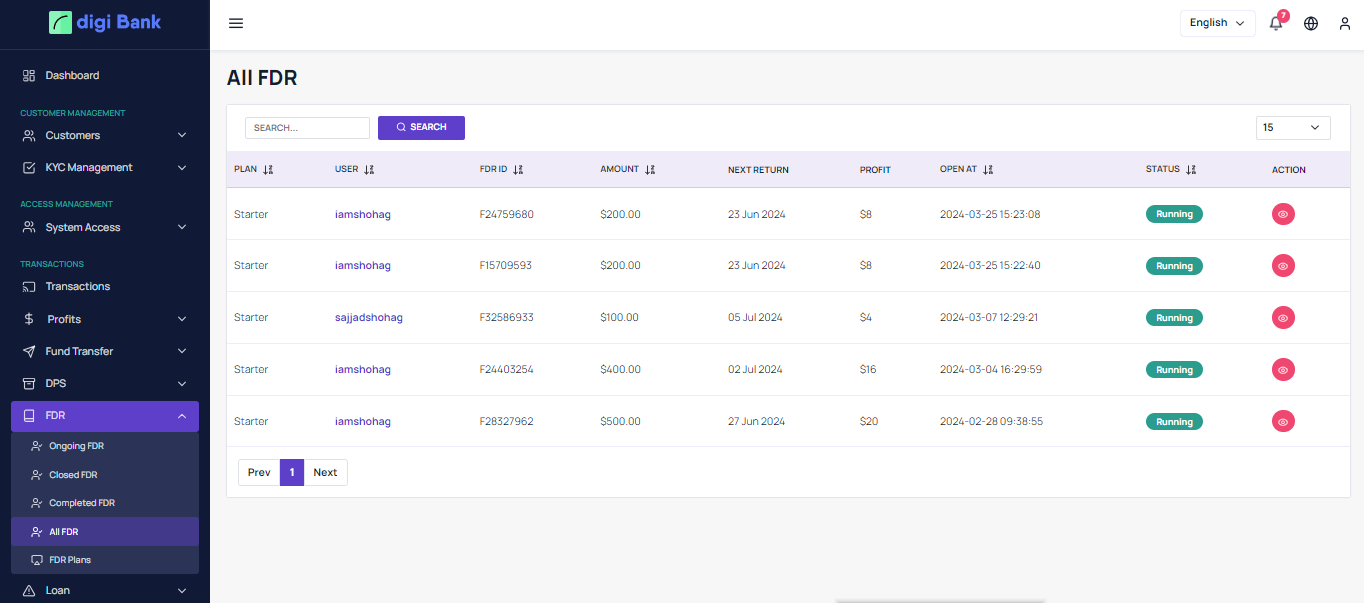Image resolution: width=1364 pixels, height=603 pixels.
Task: Open FDR Plans in sidebar
Action: (70, 560)
